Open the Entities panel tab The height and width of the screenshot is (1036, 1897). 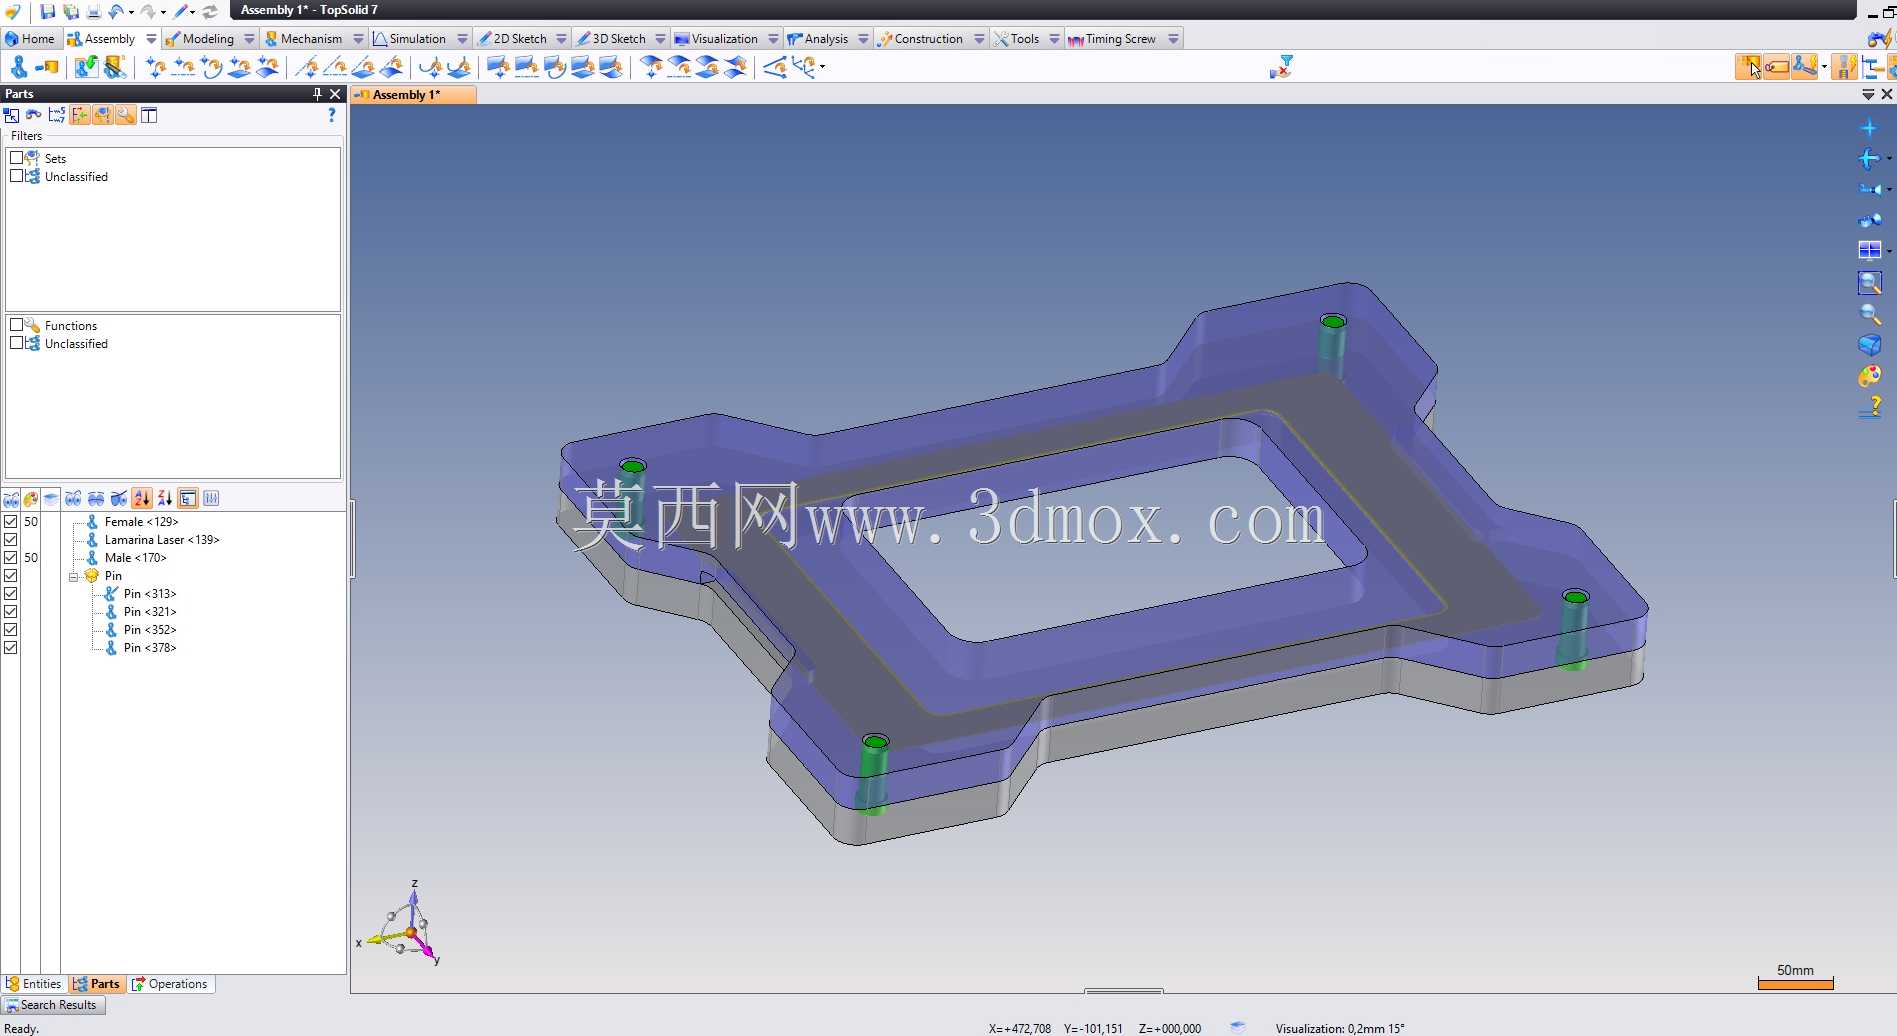tap(34, 984)
